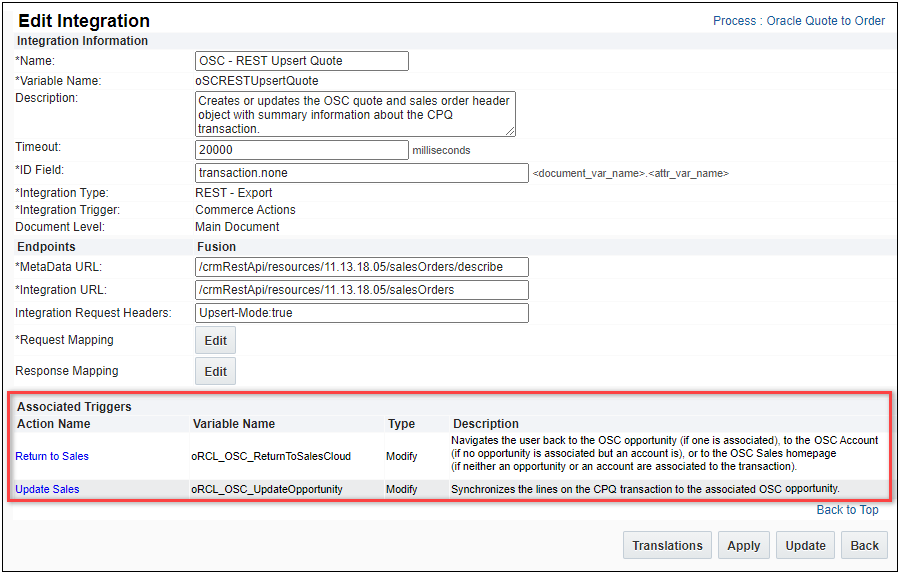The height and width of the screenshot is (574, 900).
Task: Click the Integration Request Headers field
Action: click(362, 313)
